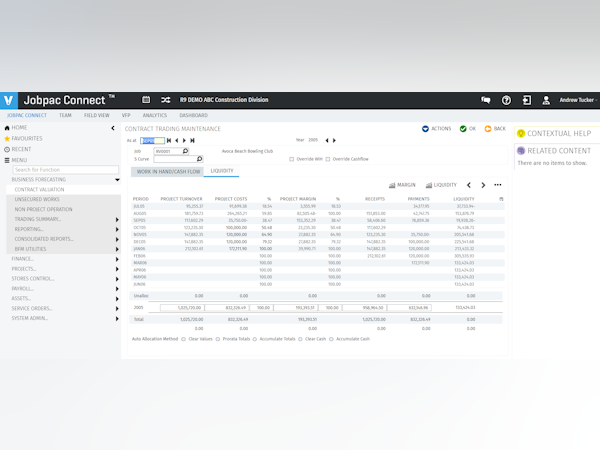
Task: Toggle the MENU hamburger item
Action: point(16,160)
